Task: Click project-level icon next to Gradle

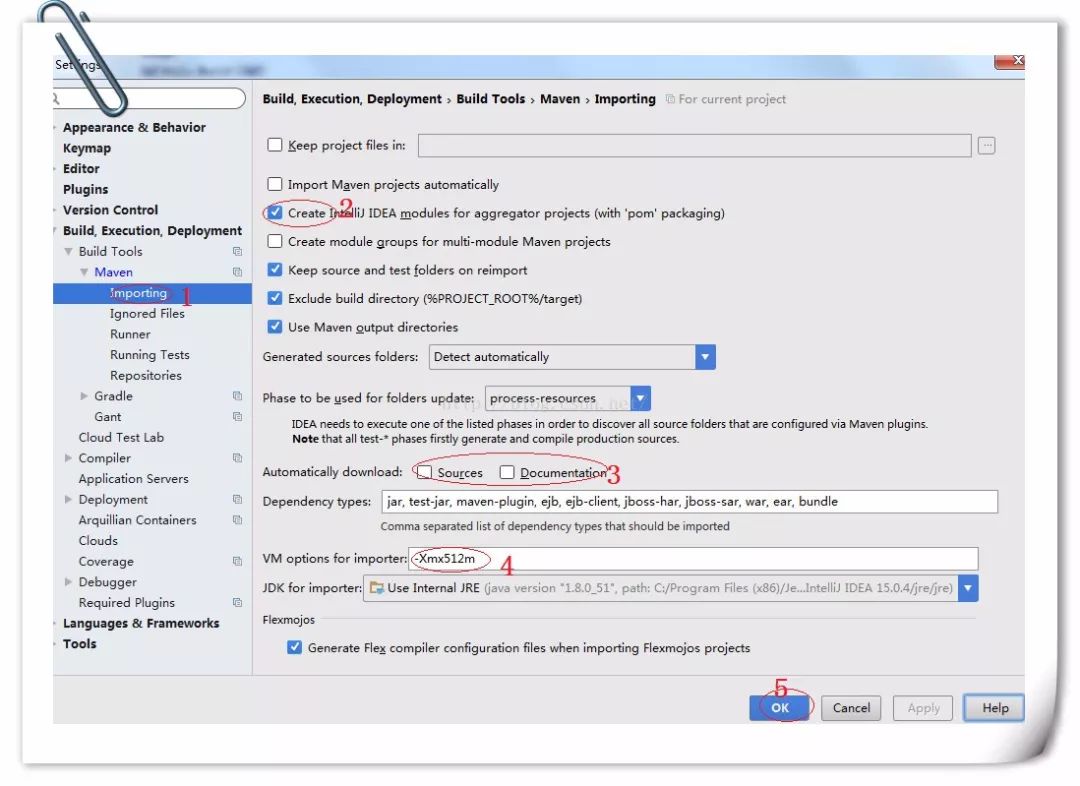Action: [x=238, y=396]
